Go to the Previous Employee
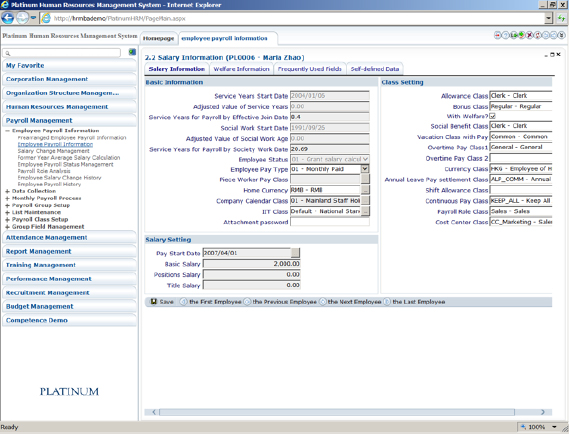Screen dimensions: 569x434 pos(280,302)
